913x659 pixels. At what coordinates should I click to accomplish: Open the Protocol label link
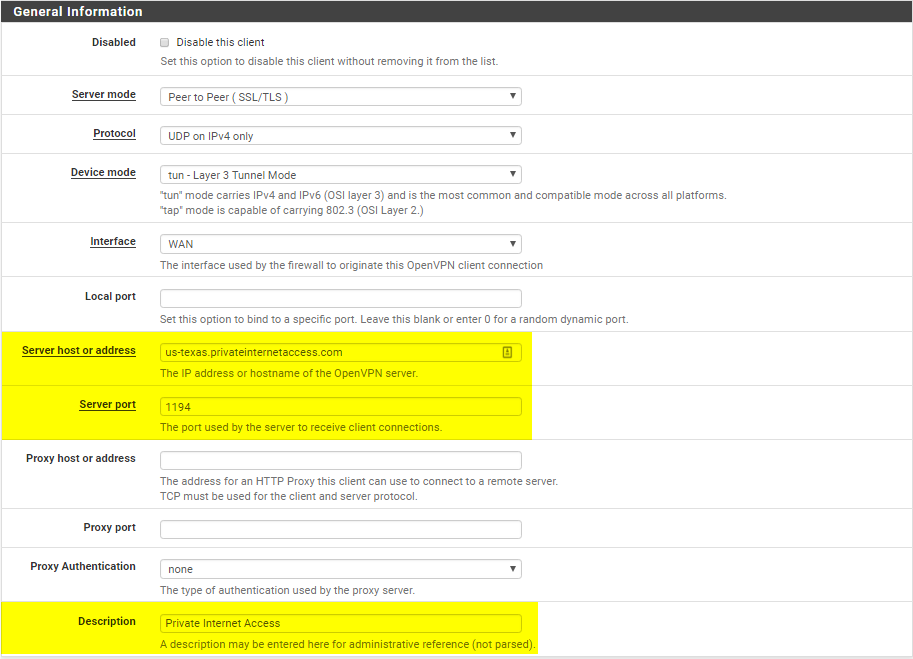(114, 133)
